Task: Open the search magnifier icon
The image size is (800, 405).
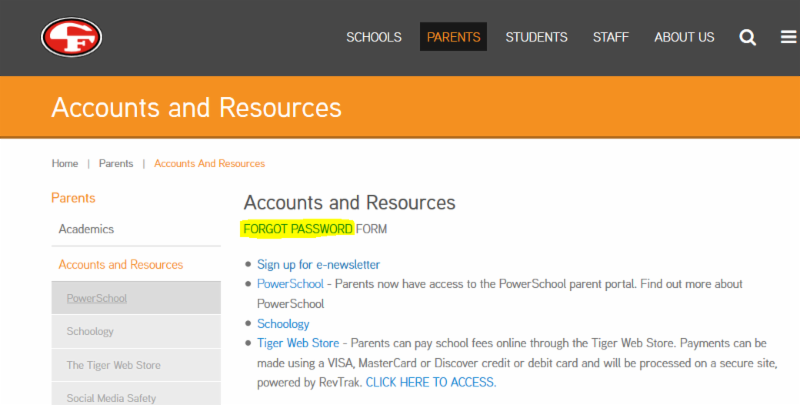Action: pyautogui.click(x=747, y=38)
